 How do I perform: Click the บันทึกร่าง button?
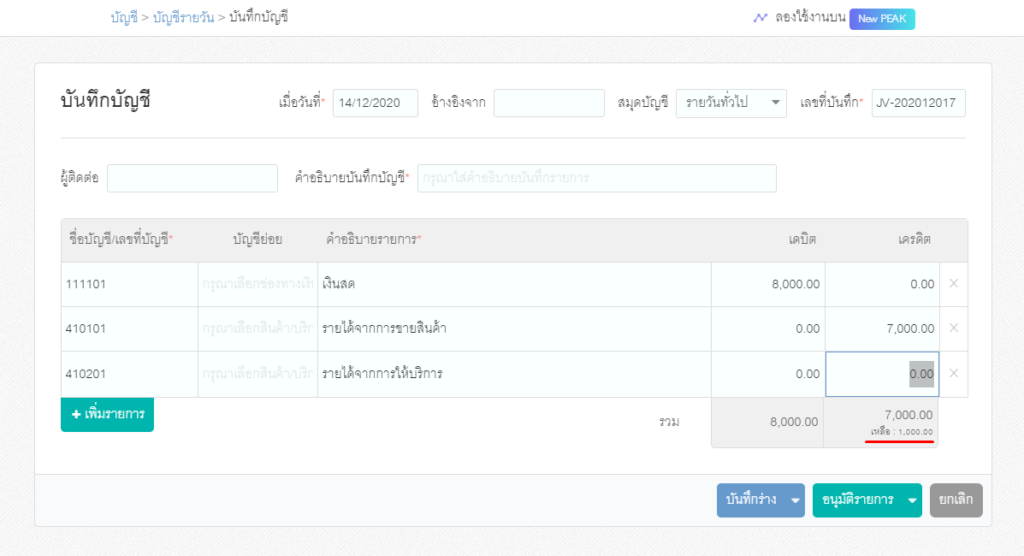point(752,500)
